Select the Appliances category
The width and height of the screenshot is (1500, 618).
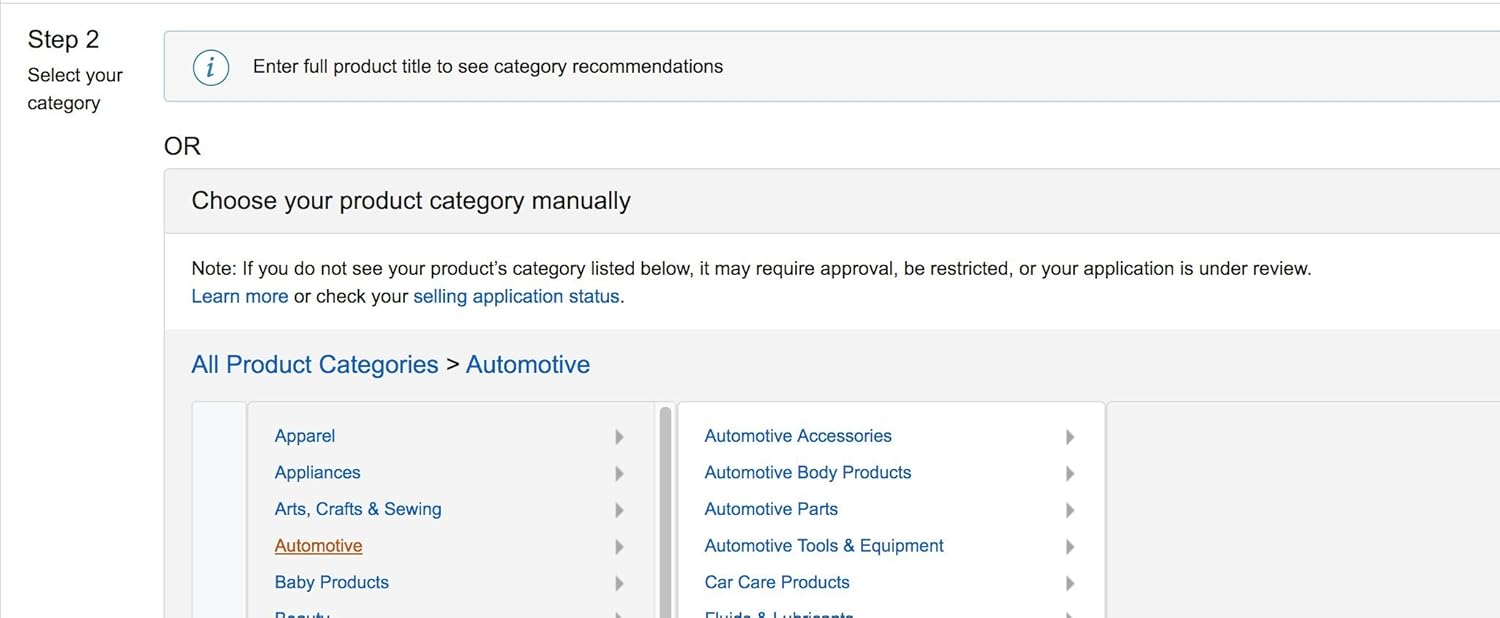(x=317, y=473)
